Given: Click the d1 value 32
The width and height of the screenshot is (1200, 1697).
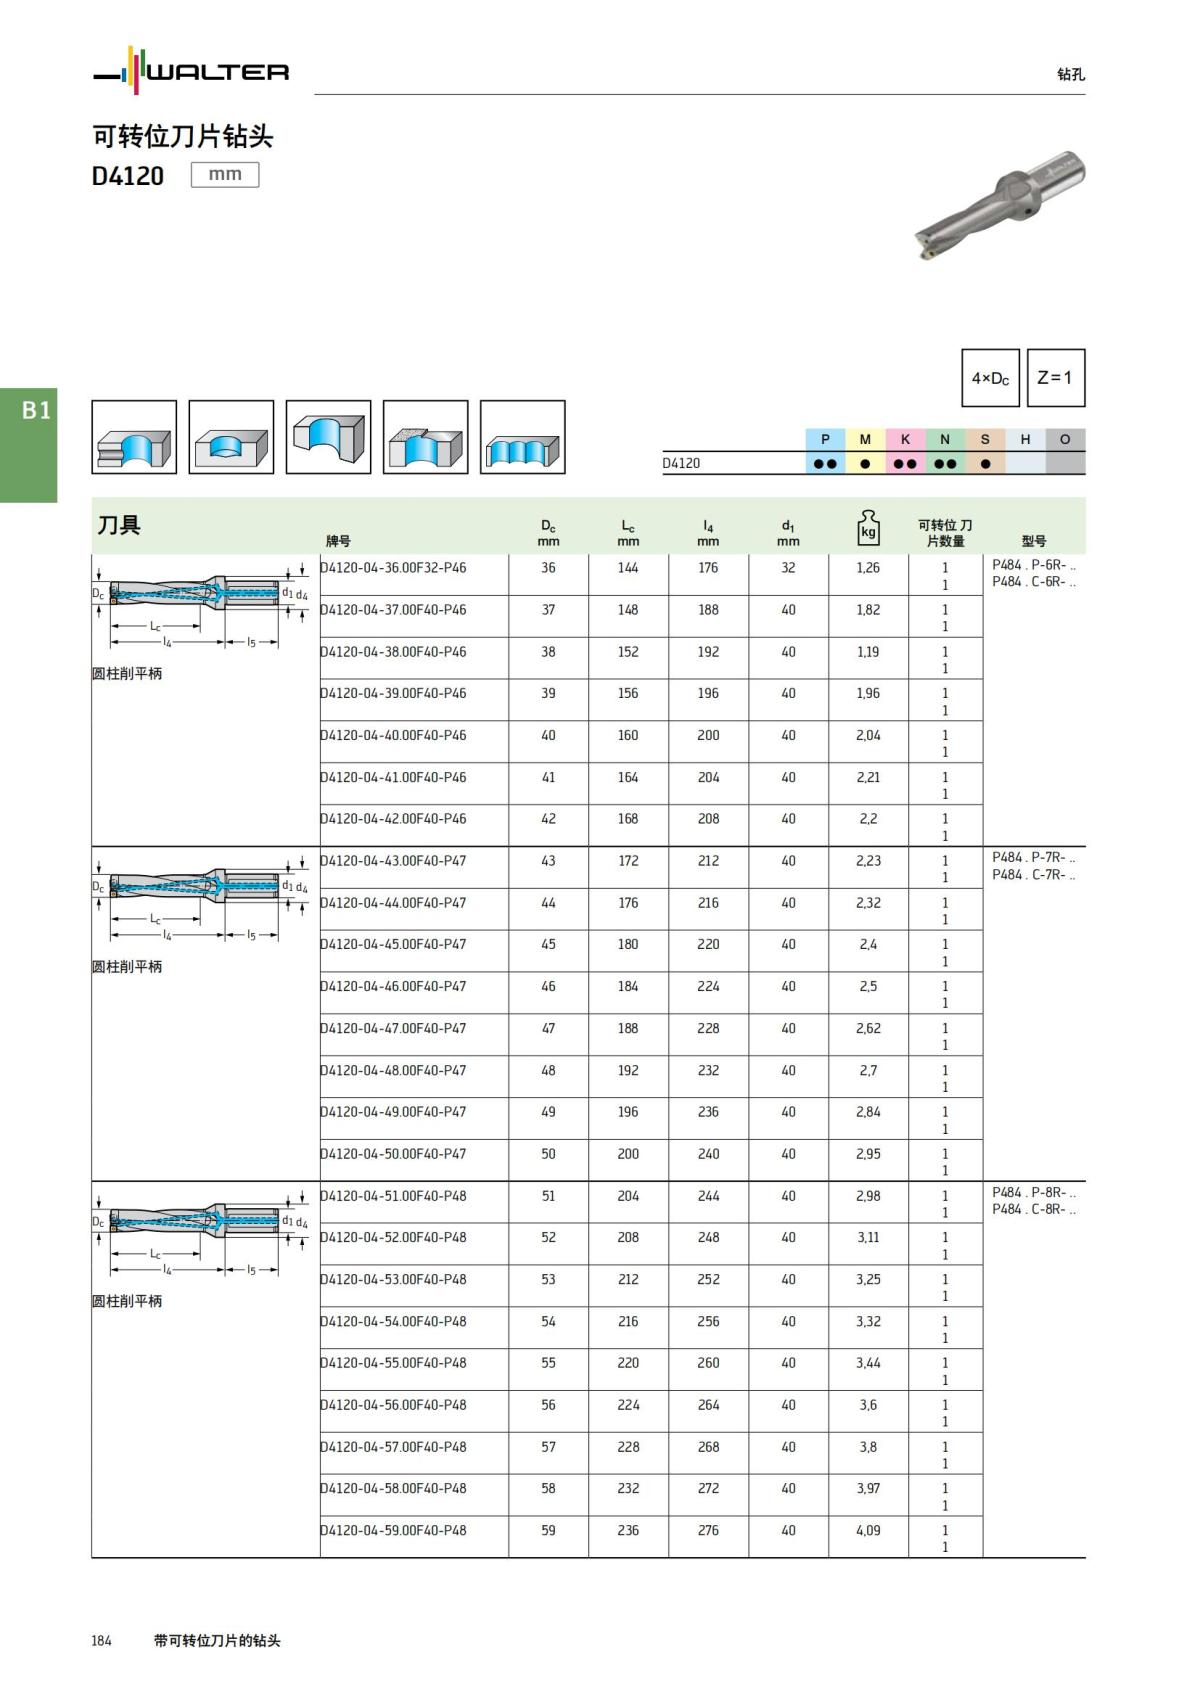Looking at the screenshot, I should pyautogui.click(x=788, y=568).
